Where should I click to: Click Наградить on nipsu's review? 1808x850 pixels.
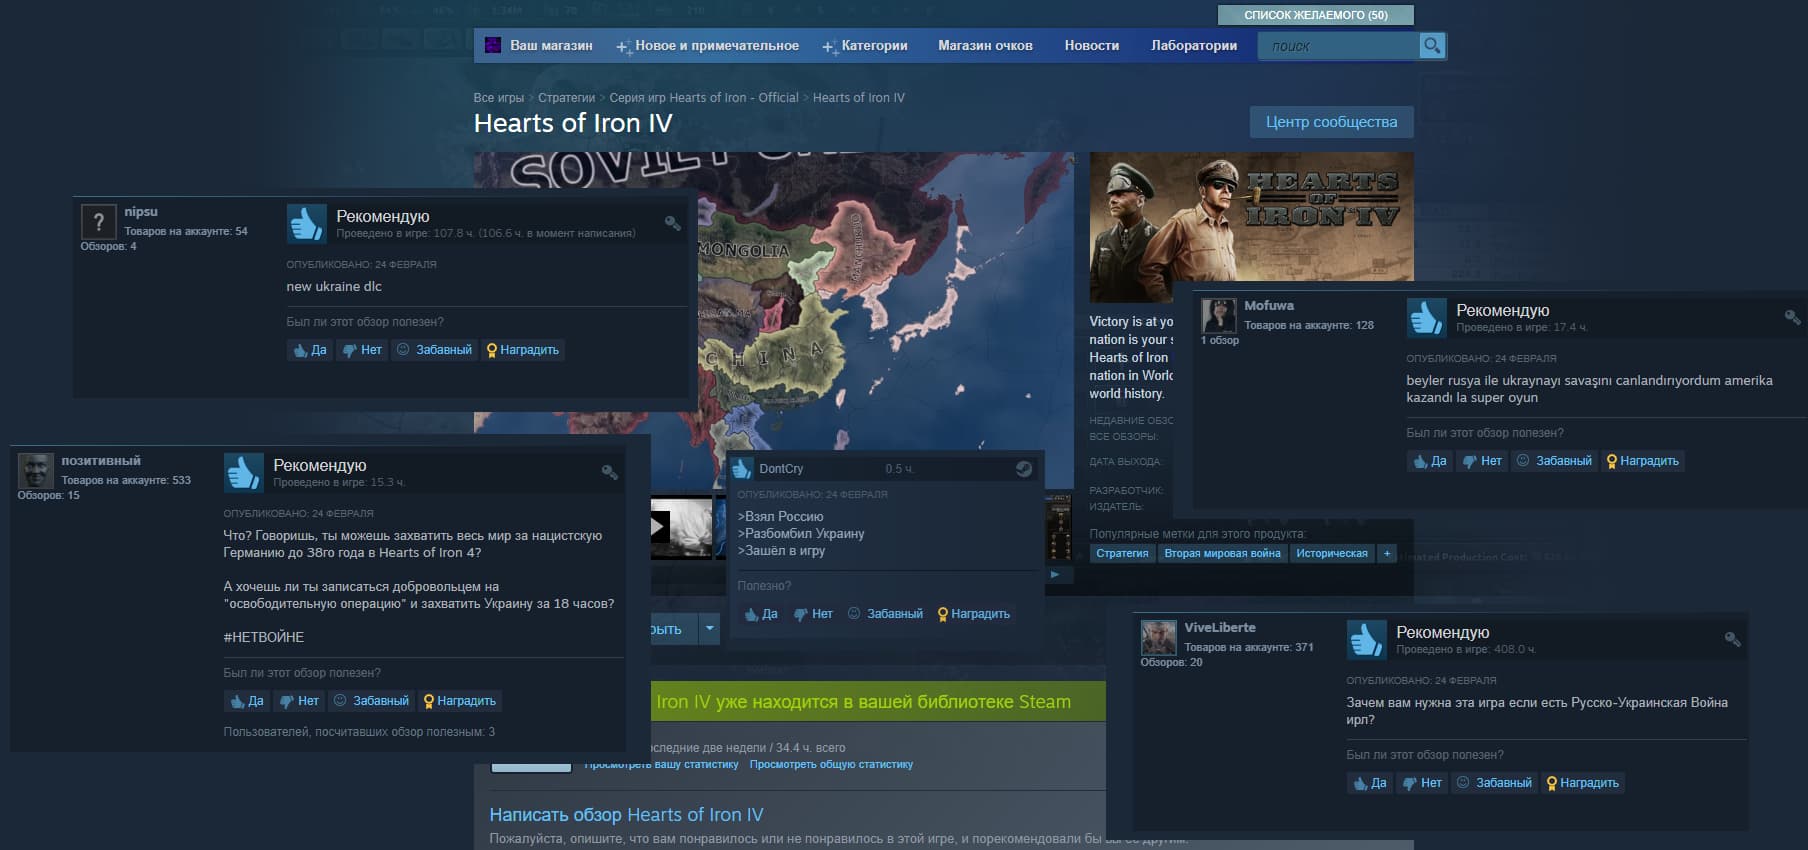pyautogui.click(x=522, y=350)
